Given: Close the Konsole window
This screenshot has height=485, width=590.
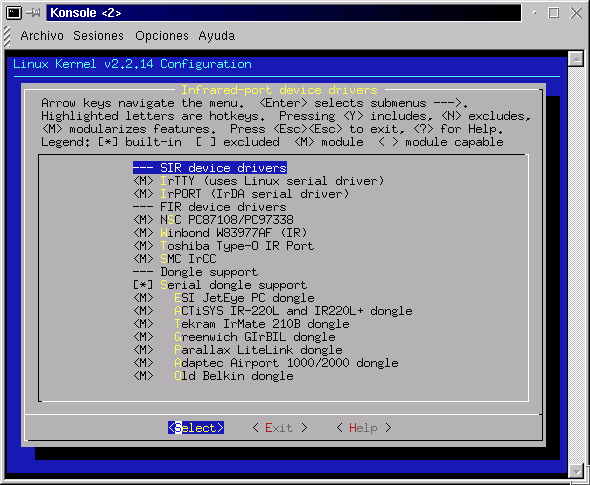Looking at the screenshot, I should point(576,13).
